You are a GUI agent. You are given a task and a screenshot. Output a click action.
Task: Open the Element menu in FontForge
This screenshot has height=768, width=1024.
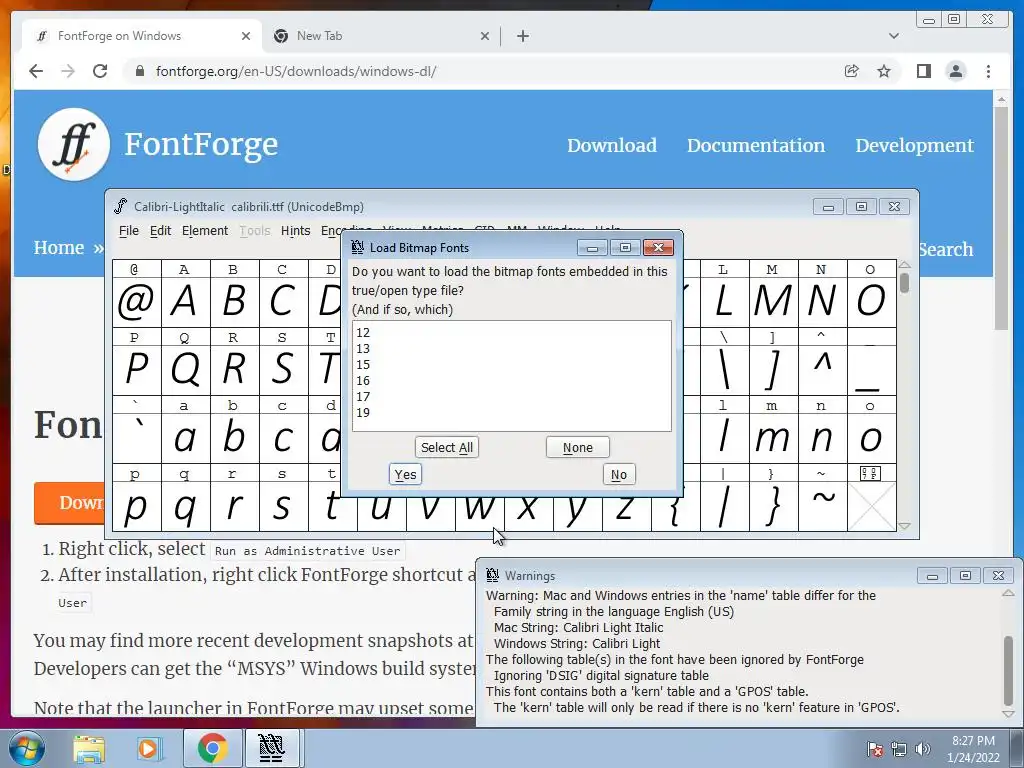[x=205, y=231]
